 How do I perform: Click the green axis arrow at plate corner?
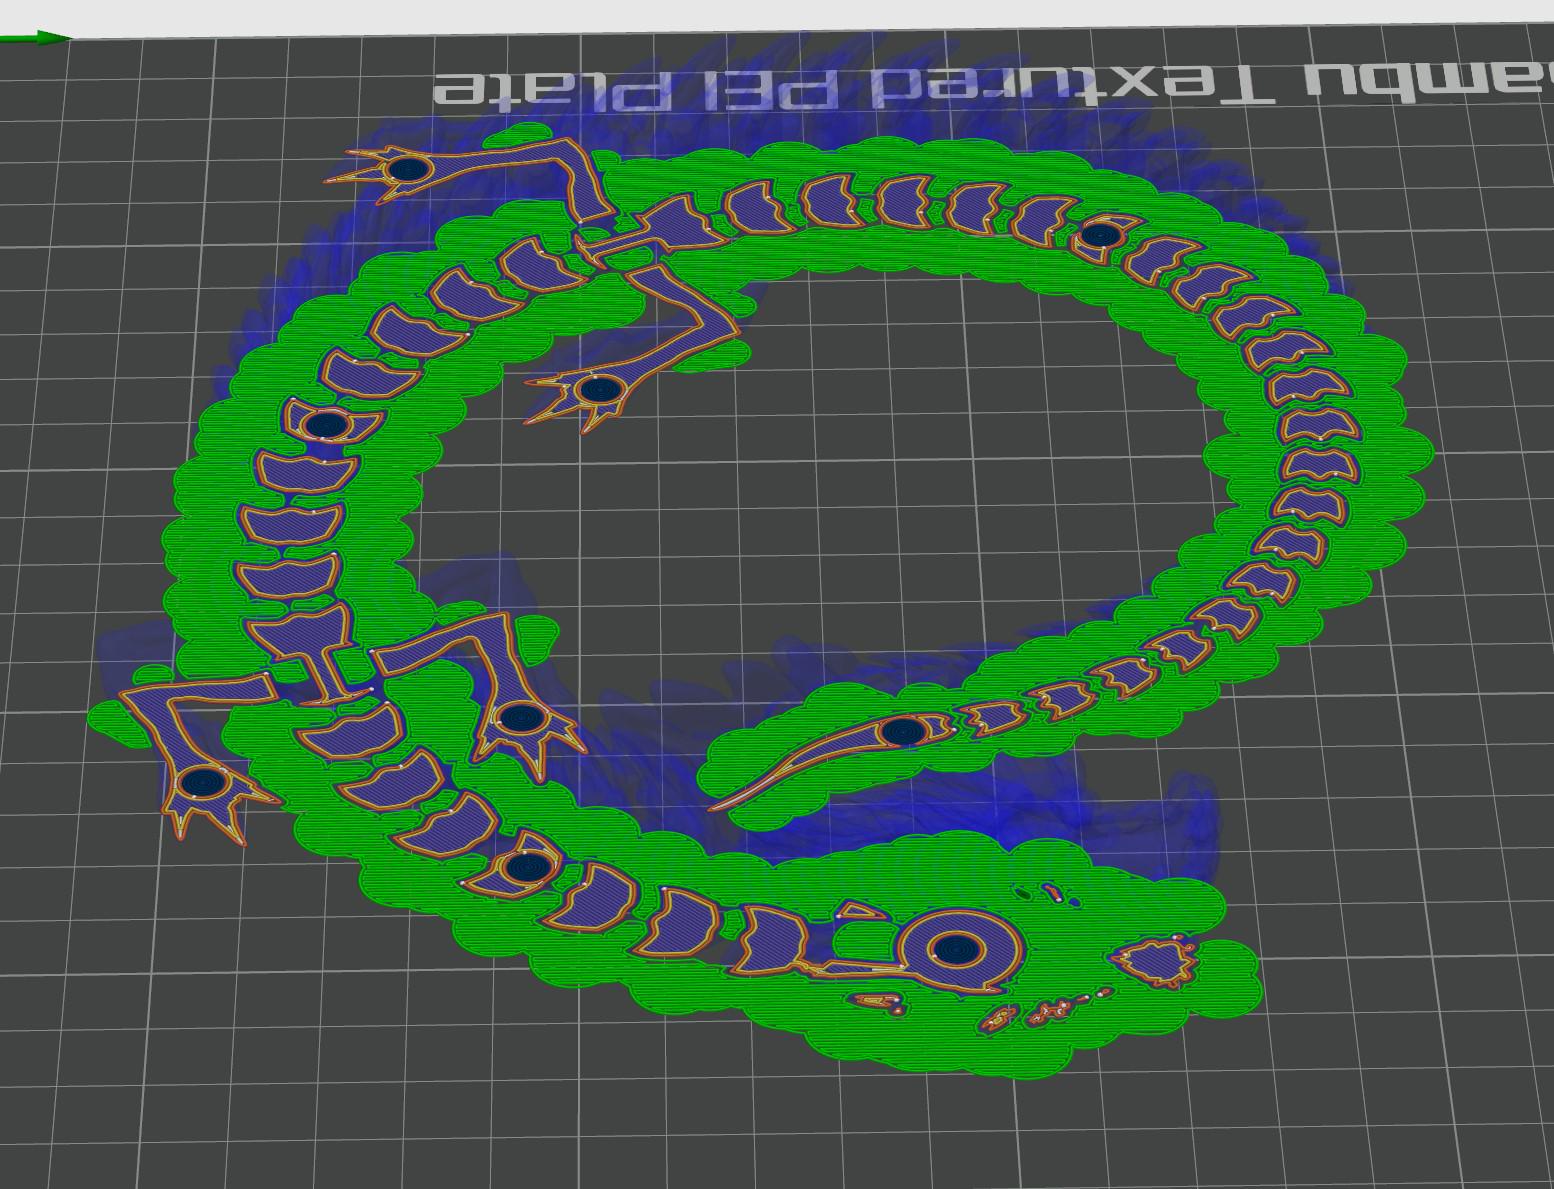click(x=40, y=38)
